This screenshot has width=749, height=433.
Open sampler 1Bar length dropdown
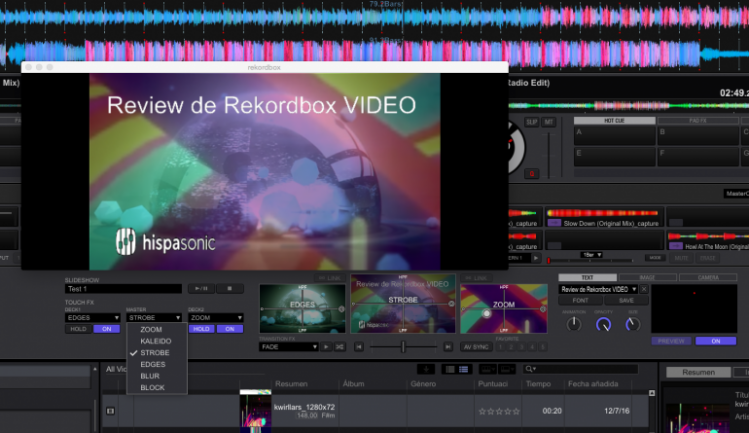coord(591,255)
